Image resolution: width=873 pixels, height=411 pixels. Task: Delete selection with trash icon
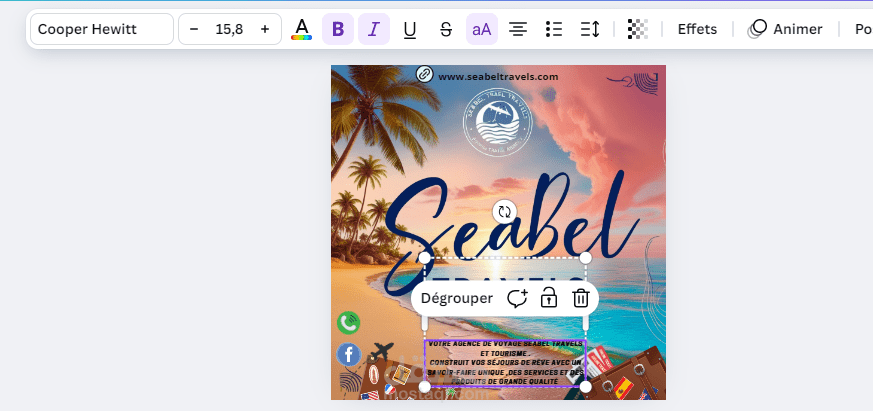[x=581, y=299]
